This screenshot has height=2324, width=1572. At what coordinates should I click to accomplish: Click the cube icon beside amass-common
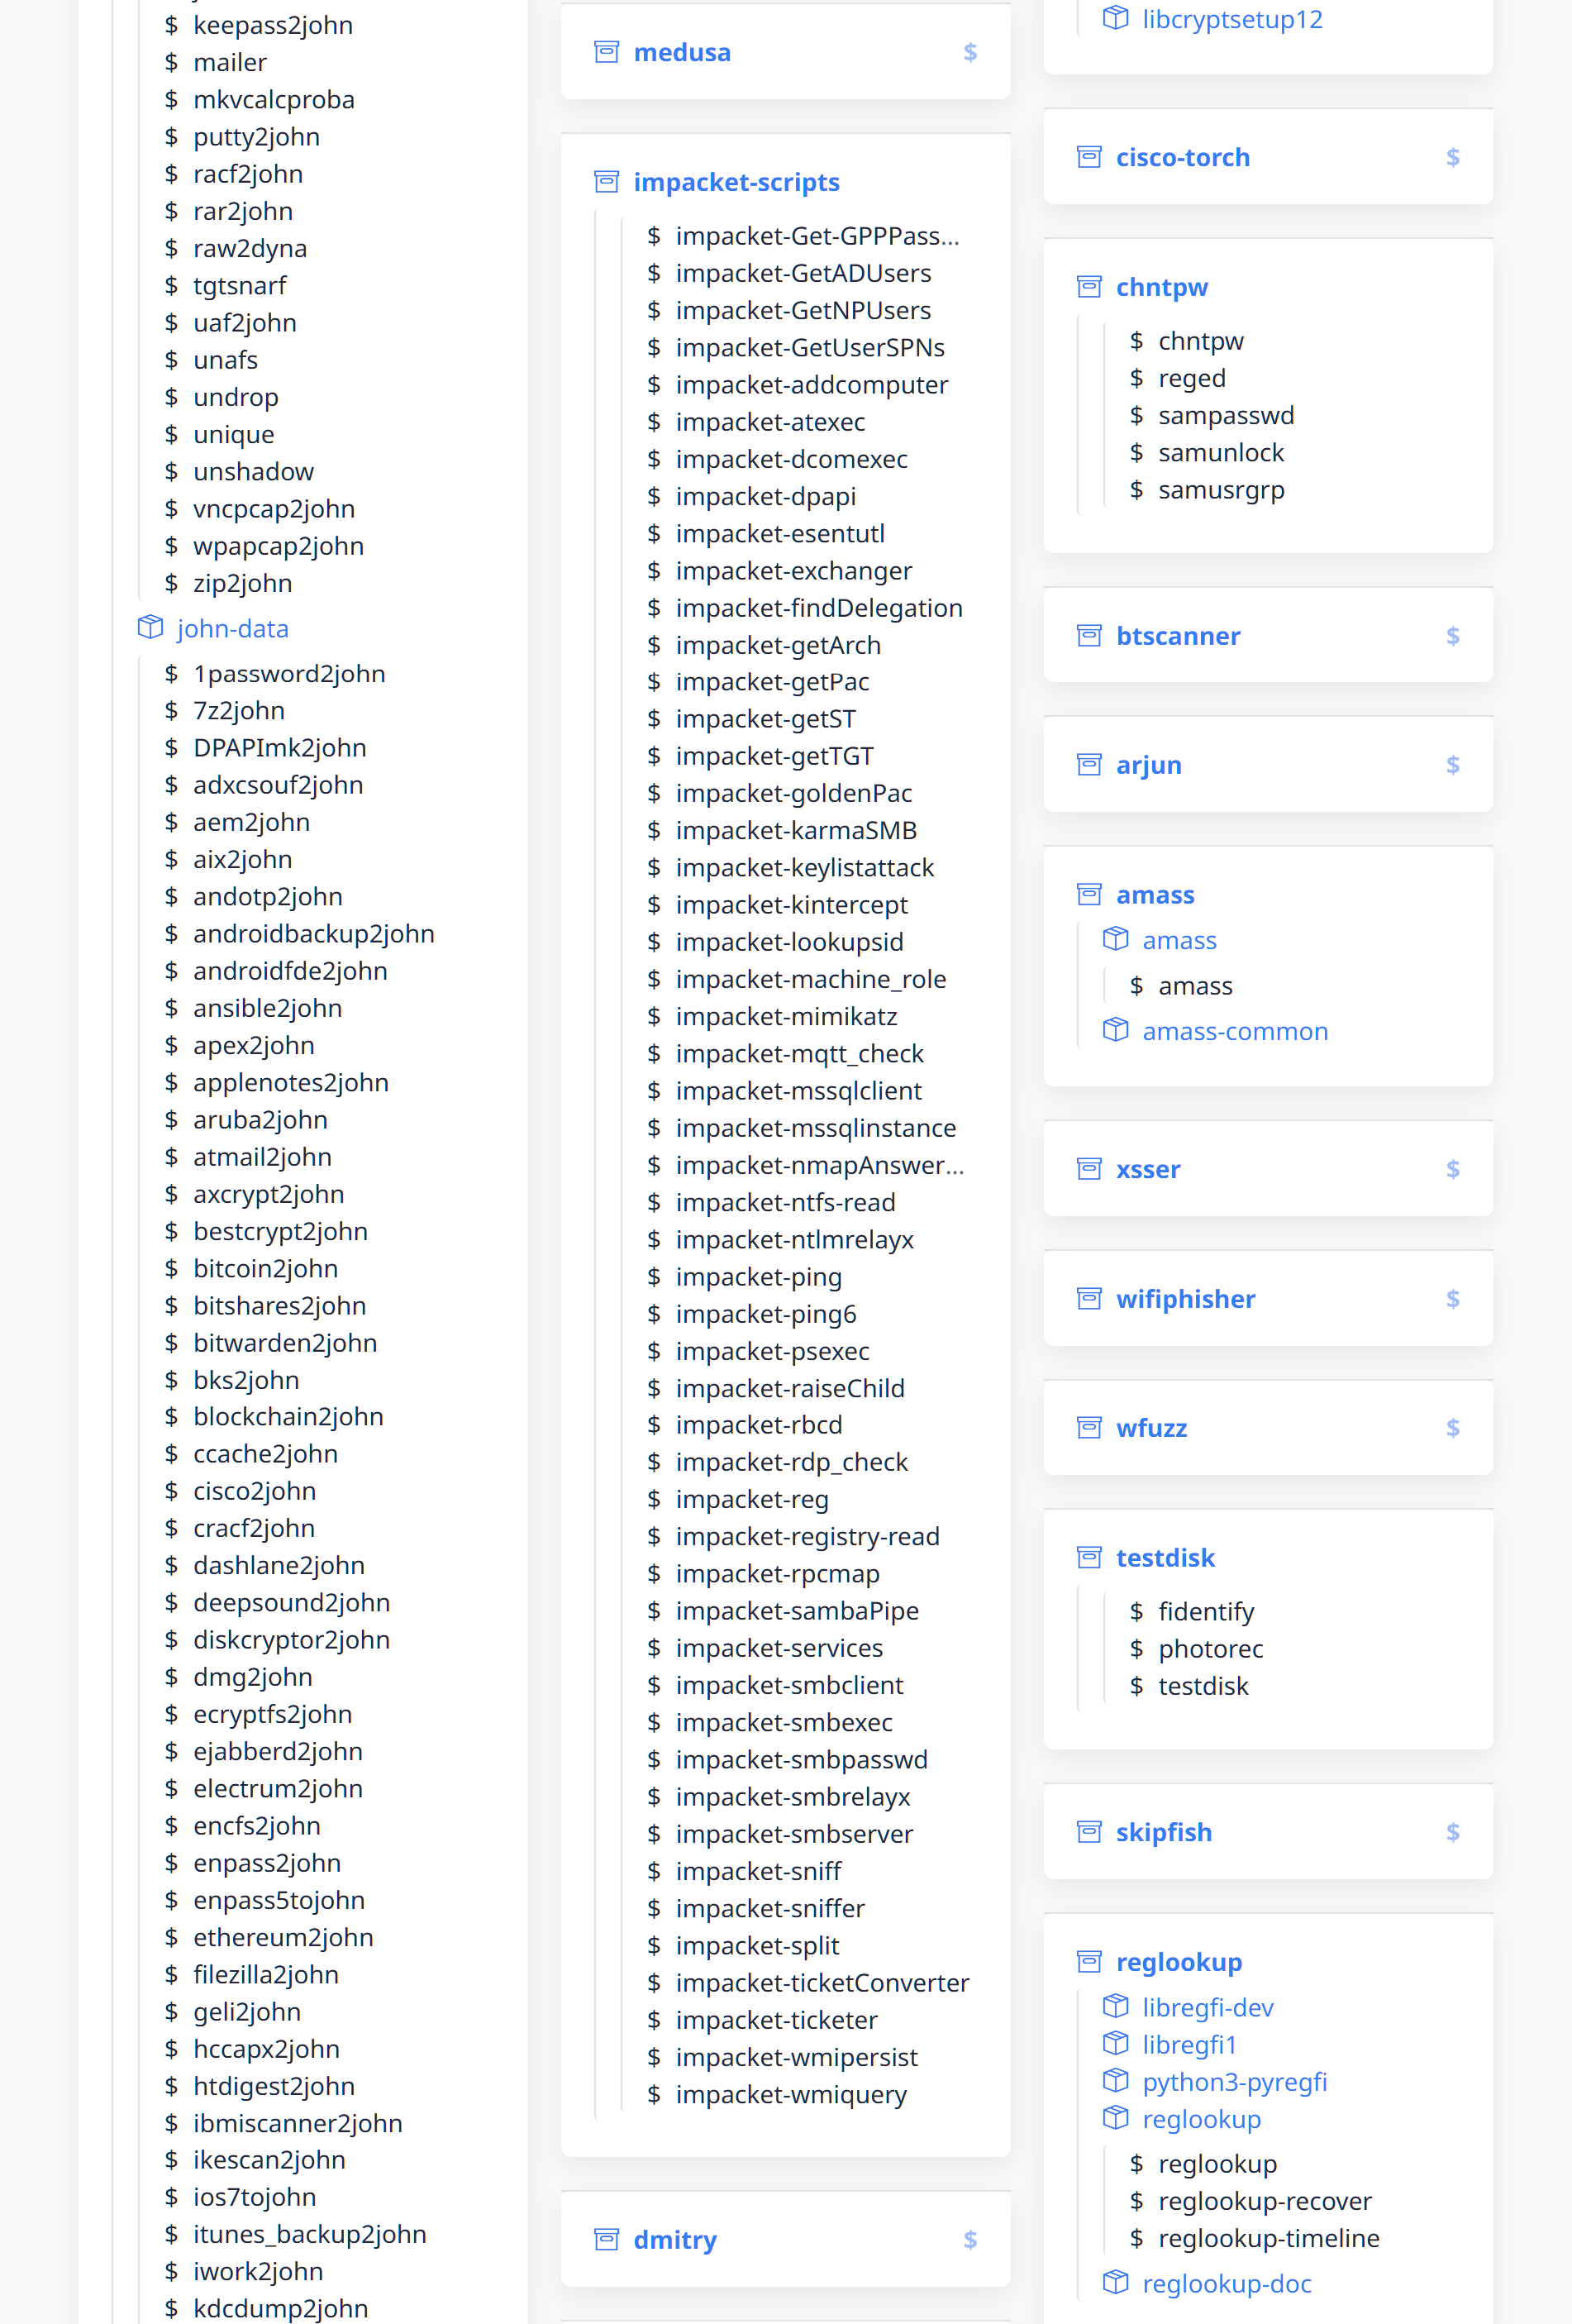(x=1115, y=1030)
